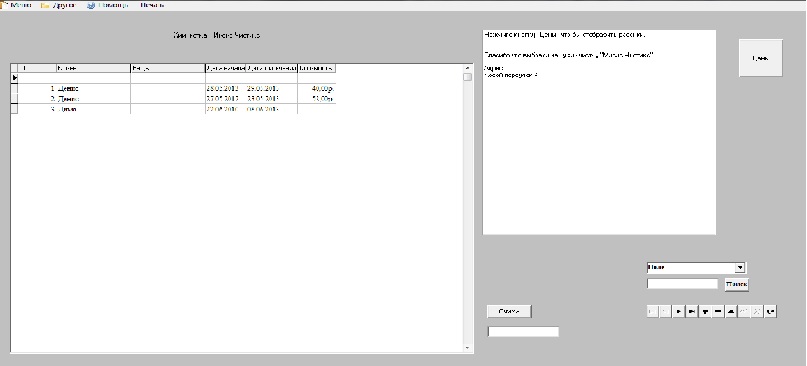Click the row selector box of row 3

click(14, 109)
